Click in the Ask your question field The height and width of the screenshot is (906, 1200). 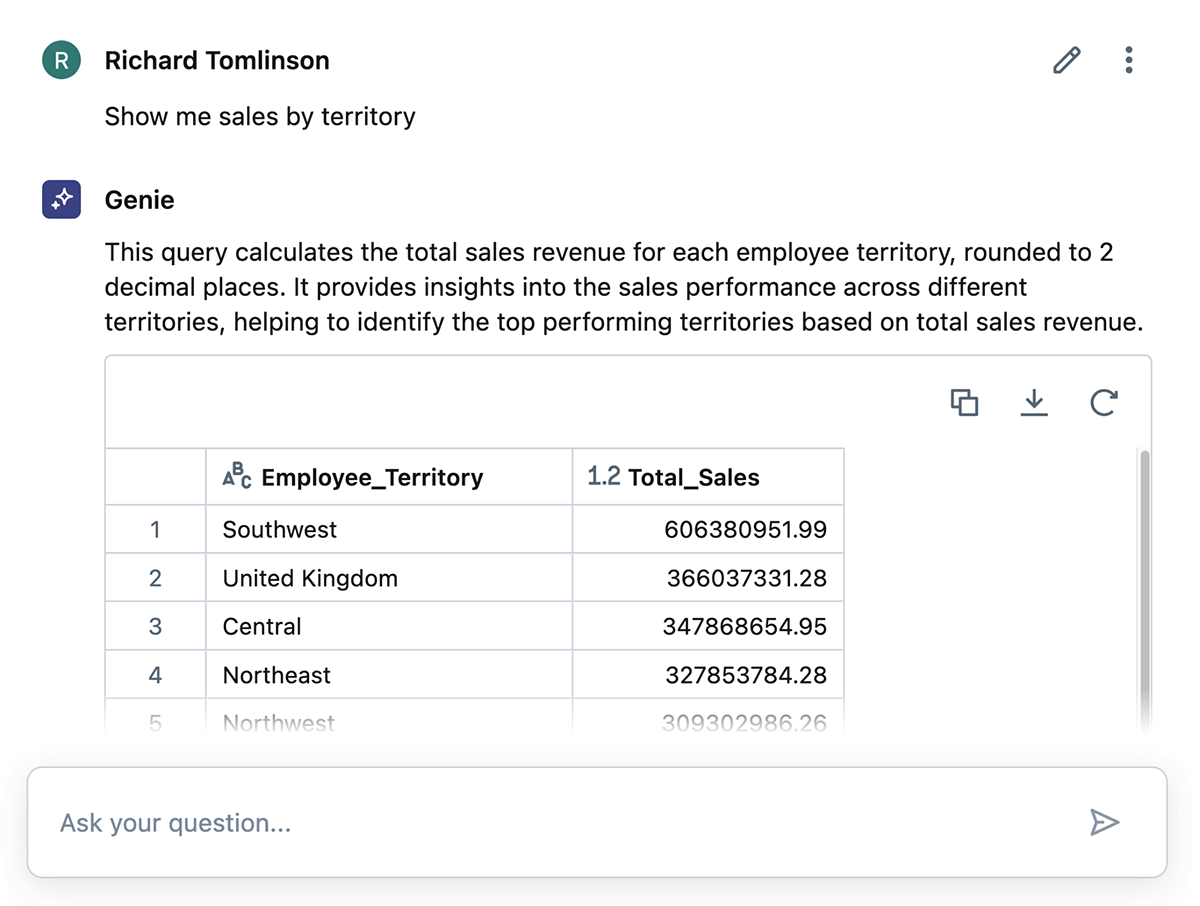(560, 823)
